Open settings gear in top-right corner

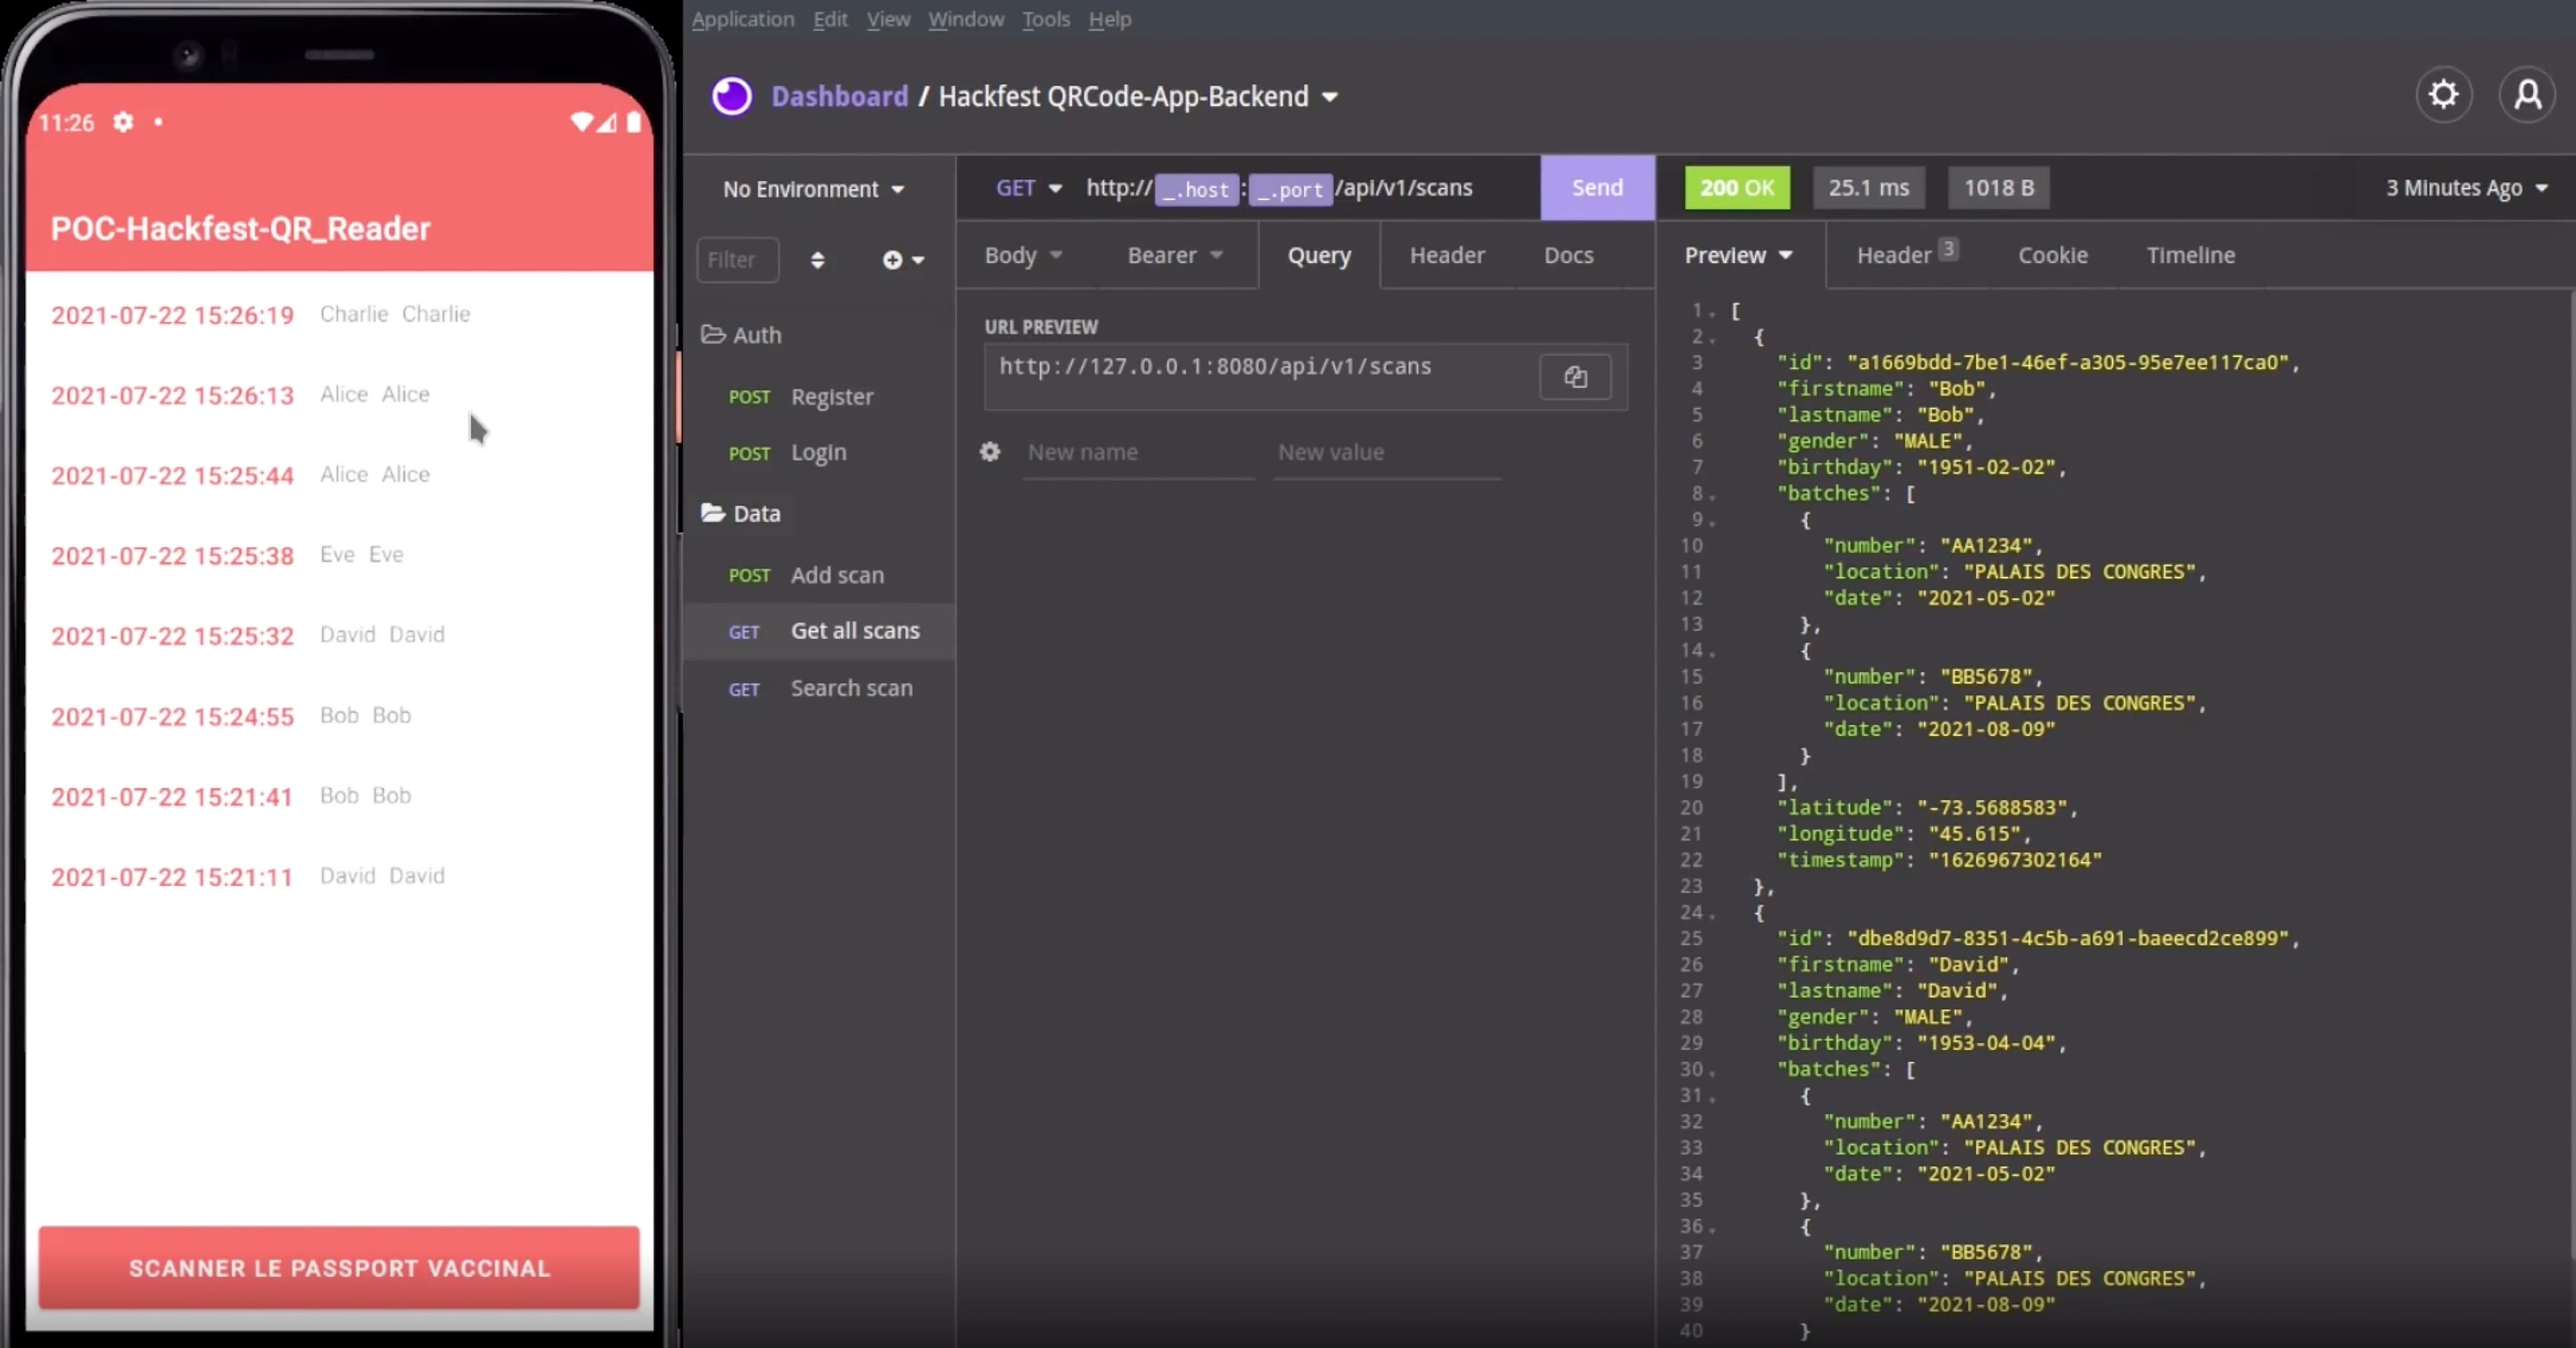[2443, 95]
